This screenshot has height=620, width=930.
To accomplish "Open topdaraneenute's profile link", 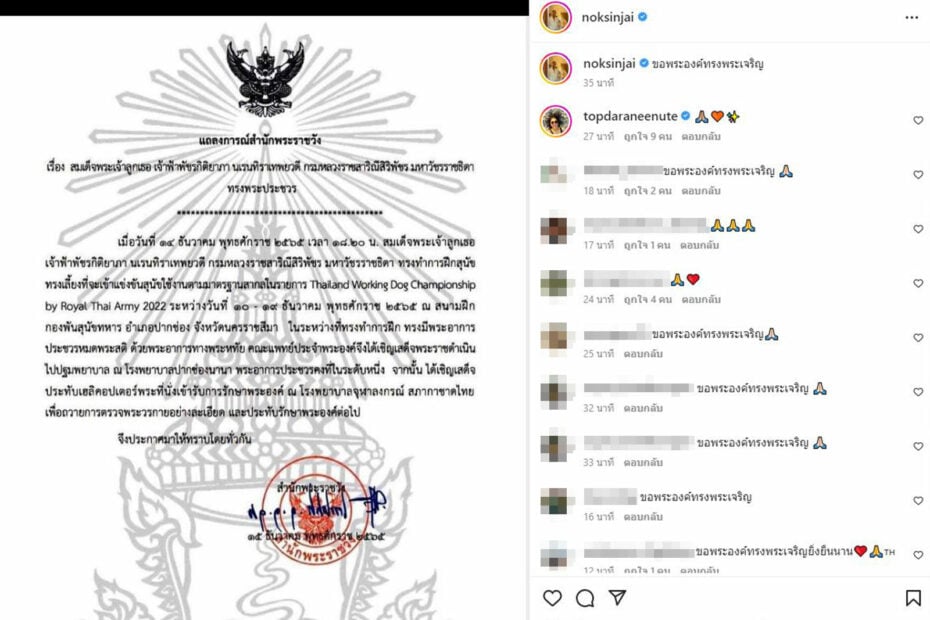I will coord(630,116).
